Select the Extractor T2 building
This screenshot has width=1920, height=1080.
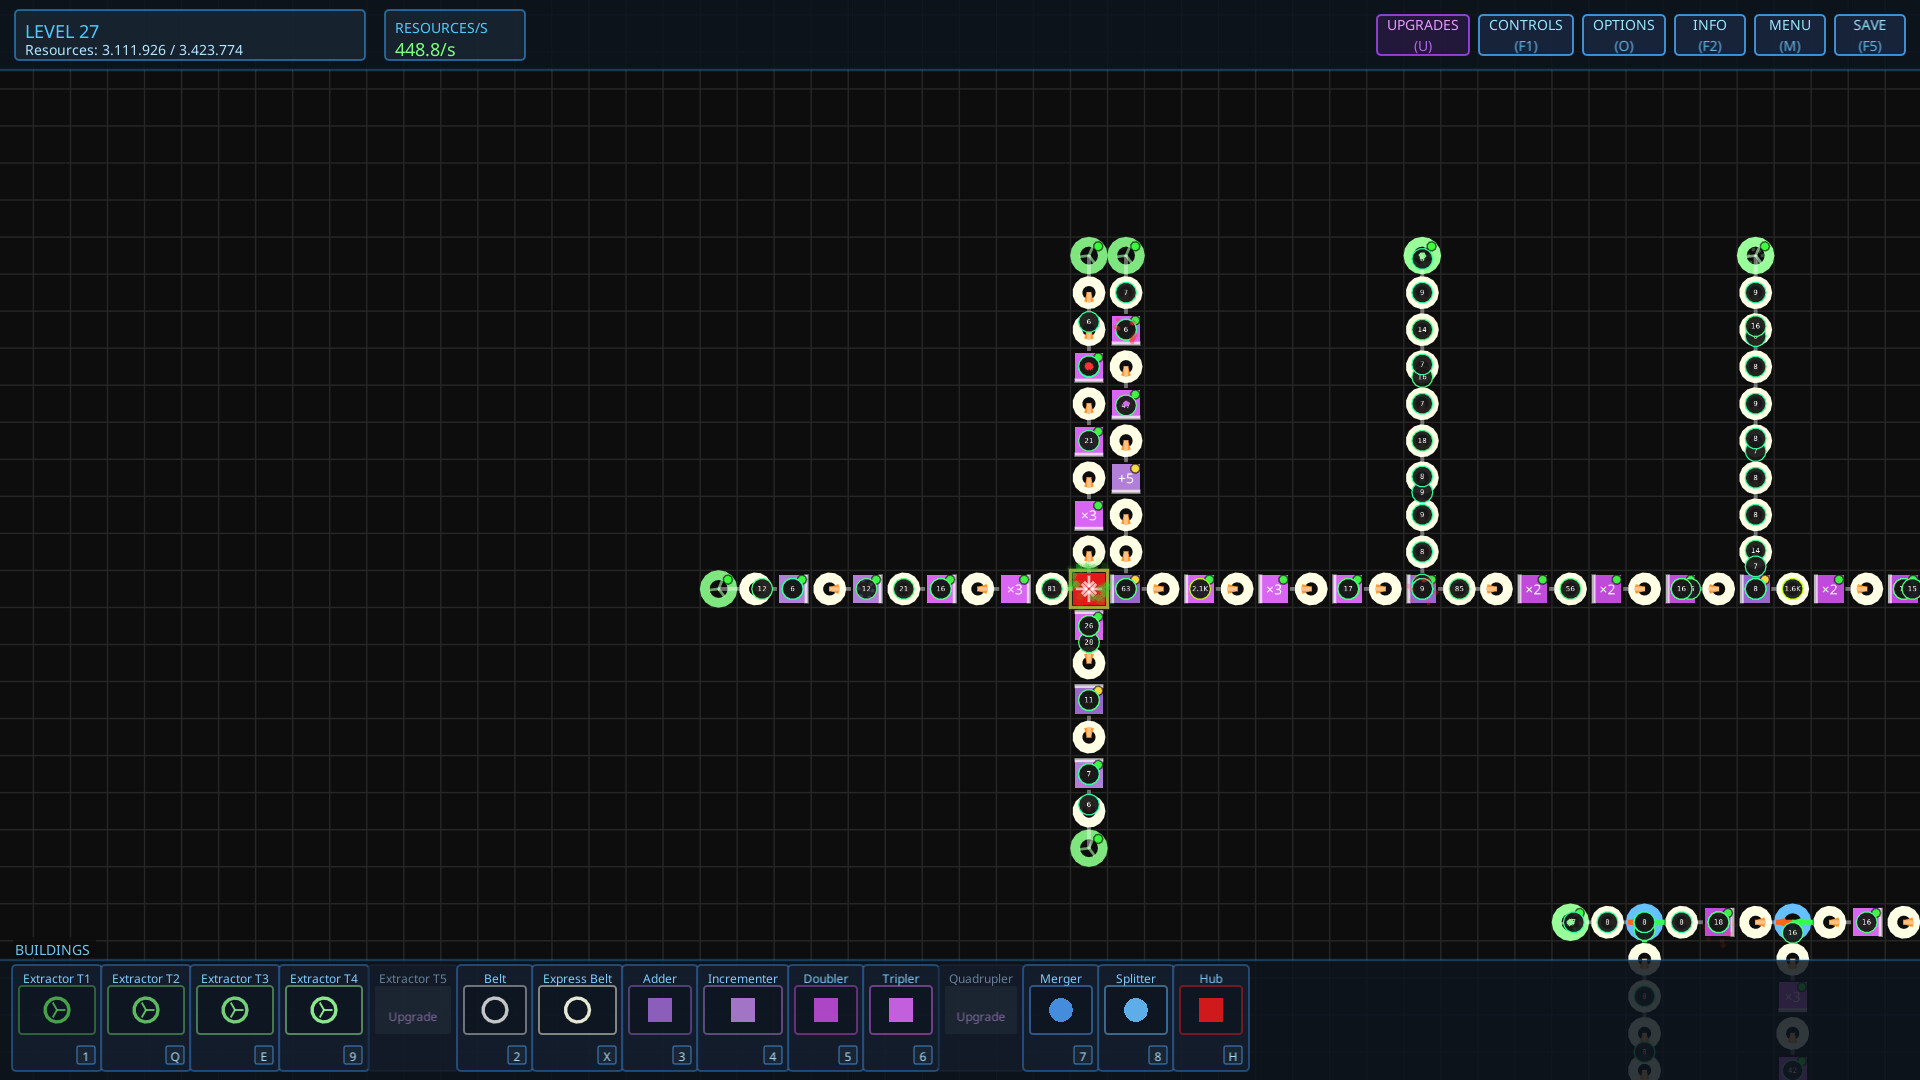tap(145, 1010)
